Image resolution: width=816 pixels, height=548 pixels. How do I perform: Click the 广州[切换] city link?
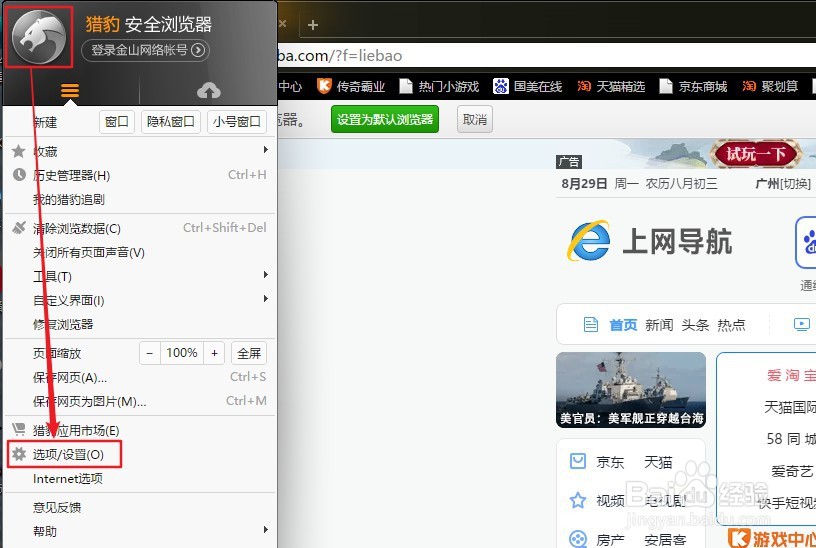(783, 184)
